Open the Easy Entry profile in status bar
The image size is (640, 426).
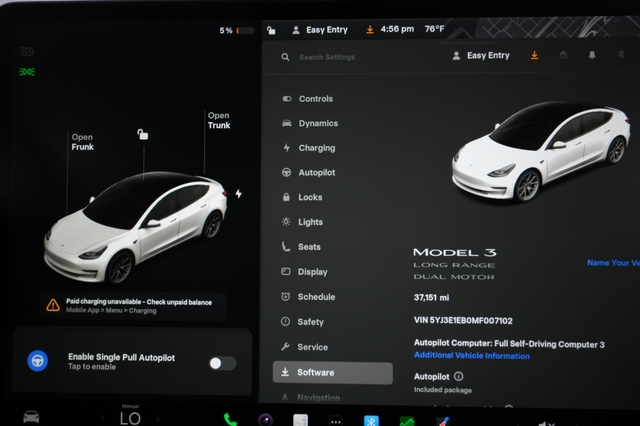point(320,30)
